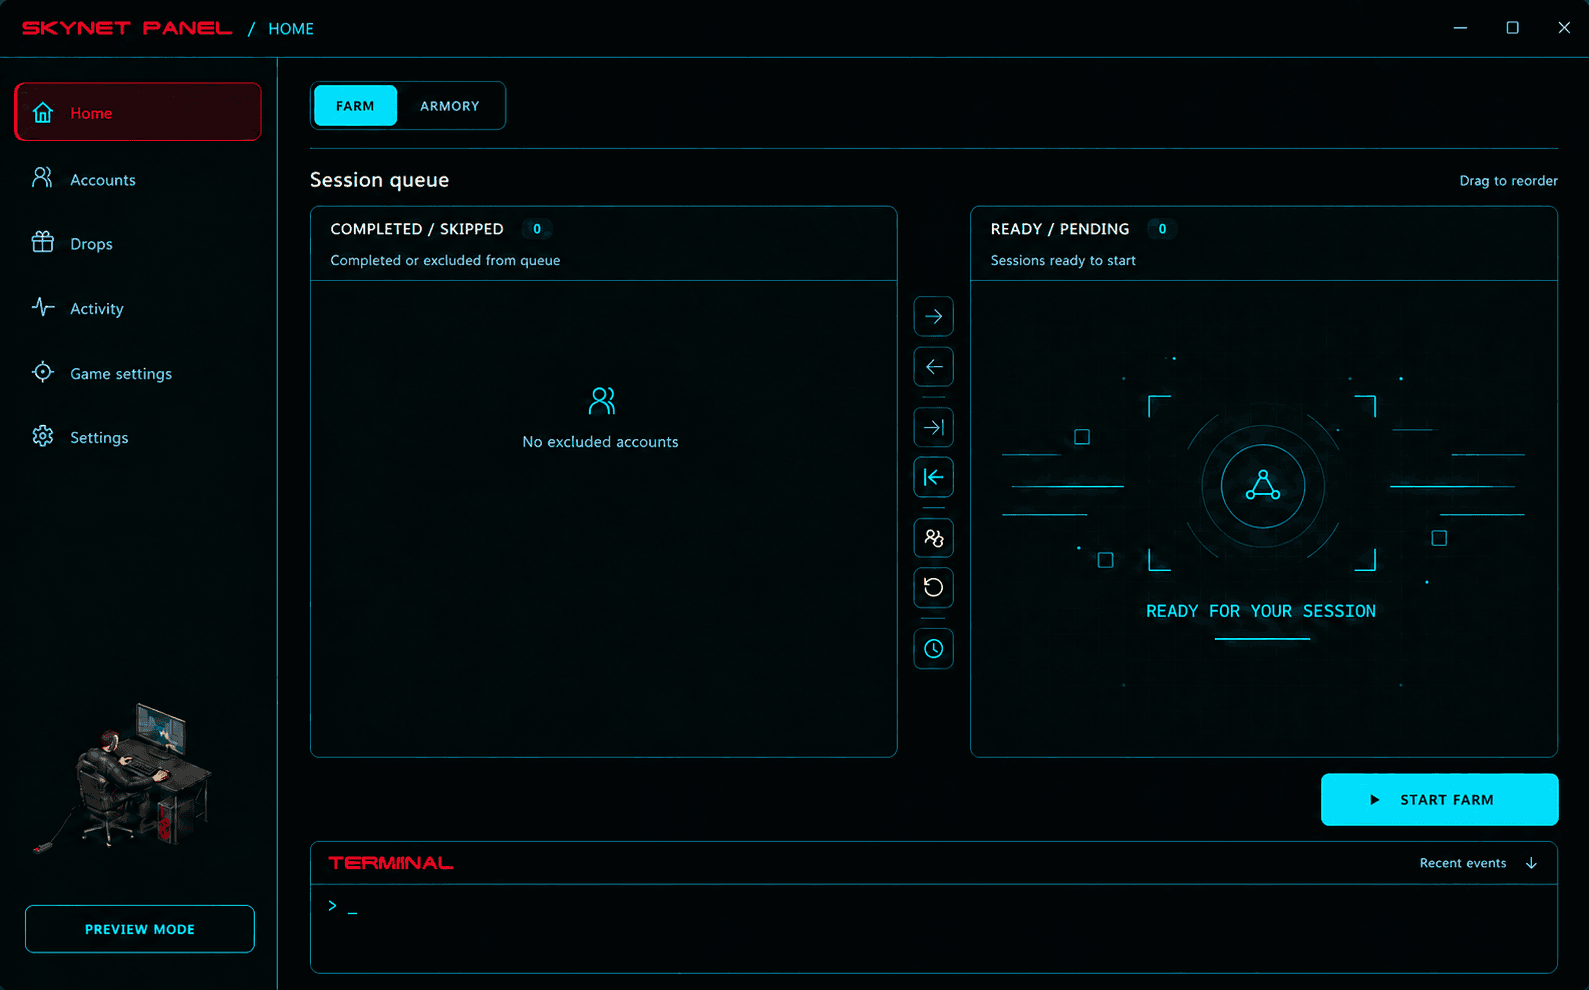Image resolution: width=1589 pixels, height=990 pixels.
Task: Minimize the Skynet Panel window
Action: click(x=1460, y=28)
